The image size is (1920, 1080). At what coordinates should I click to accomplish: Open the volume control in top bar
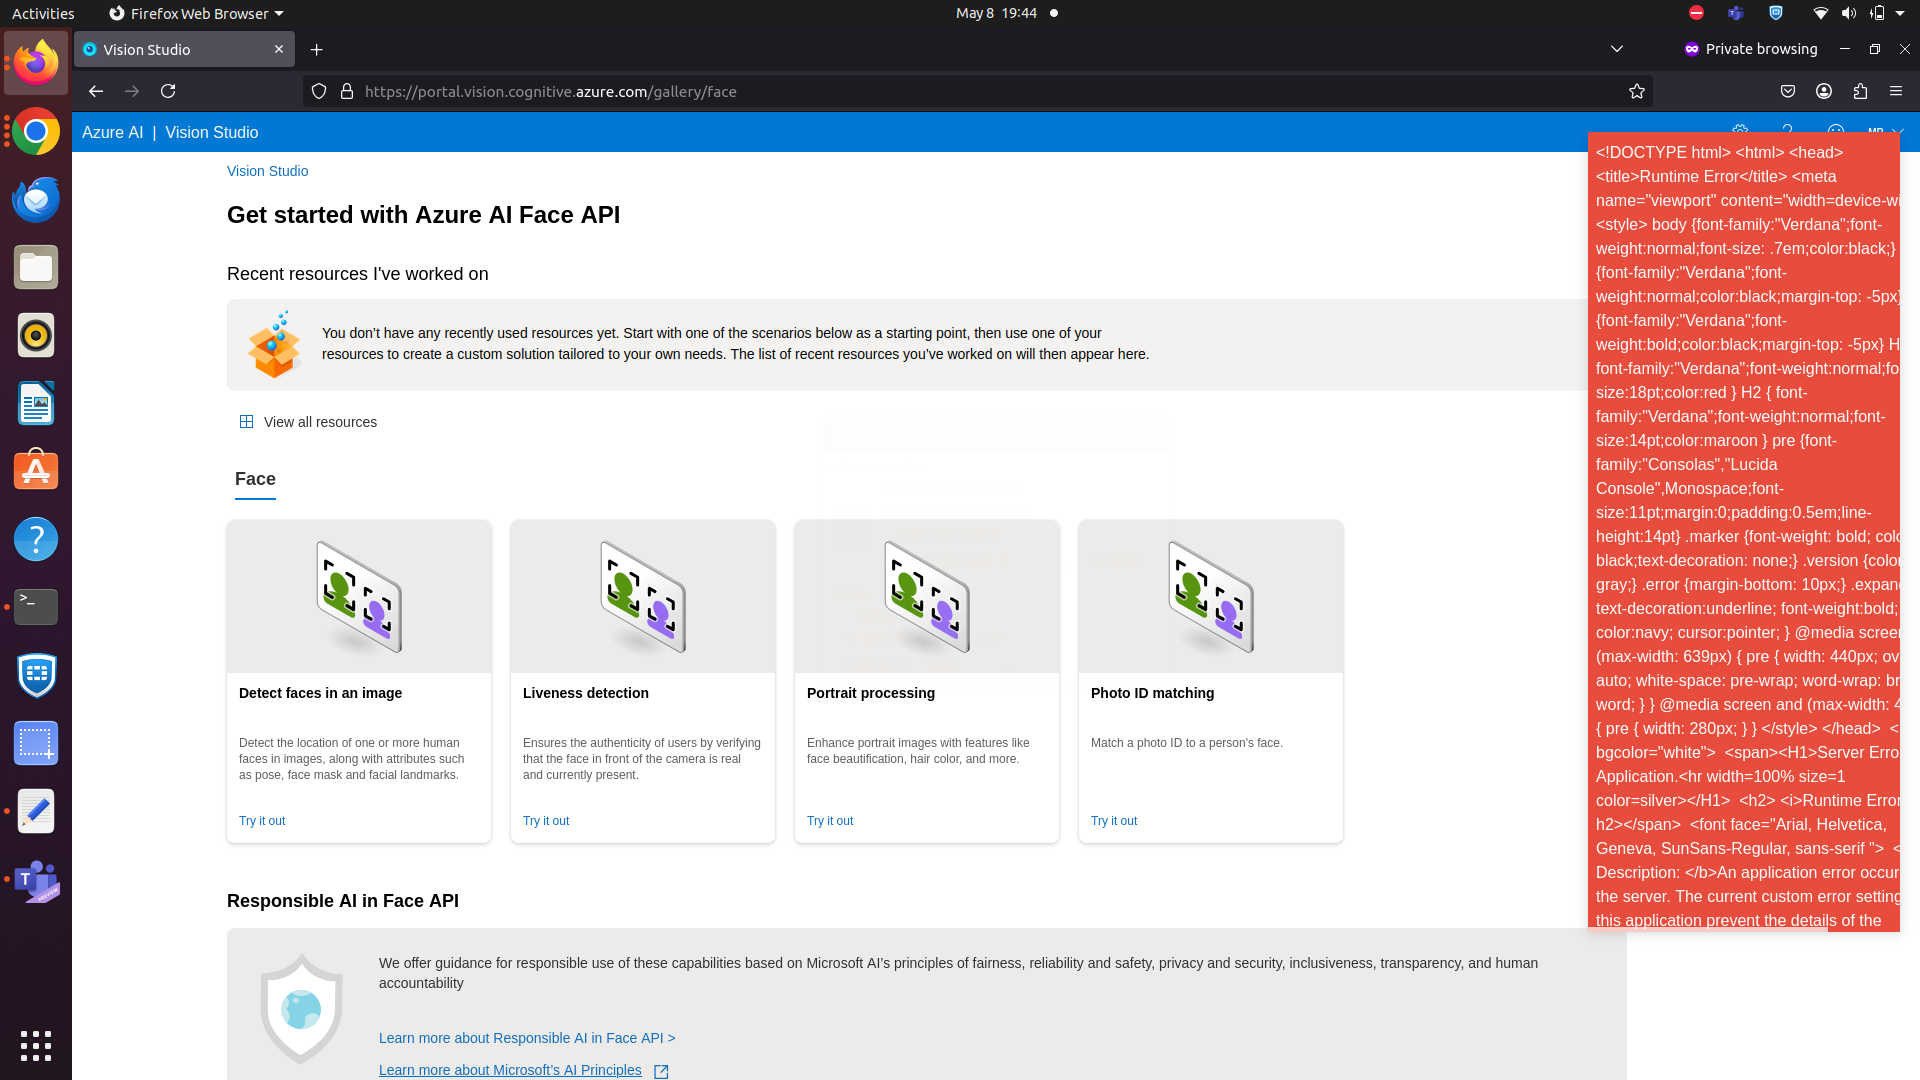[x=1849, y=13]
